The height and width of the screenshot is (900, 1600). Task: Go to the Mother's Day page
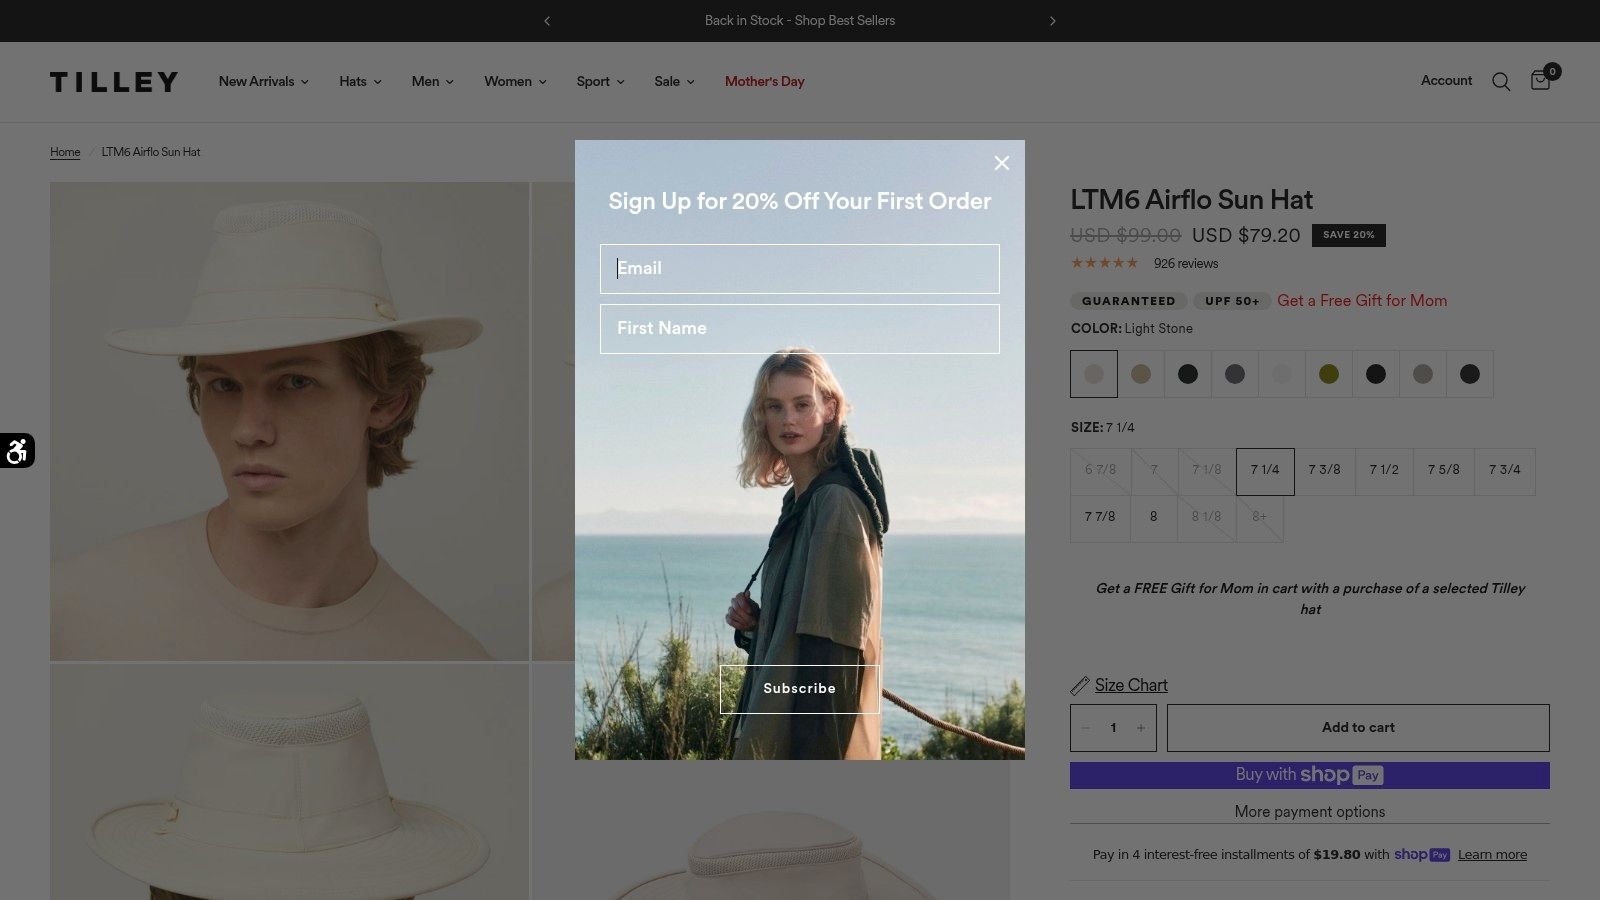point(765,82)
